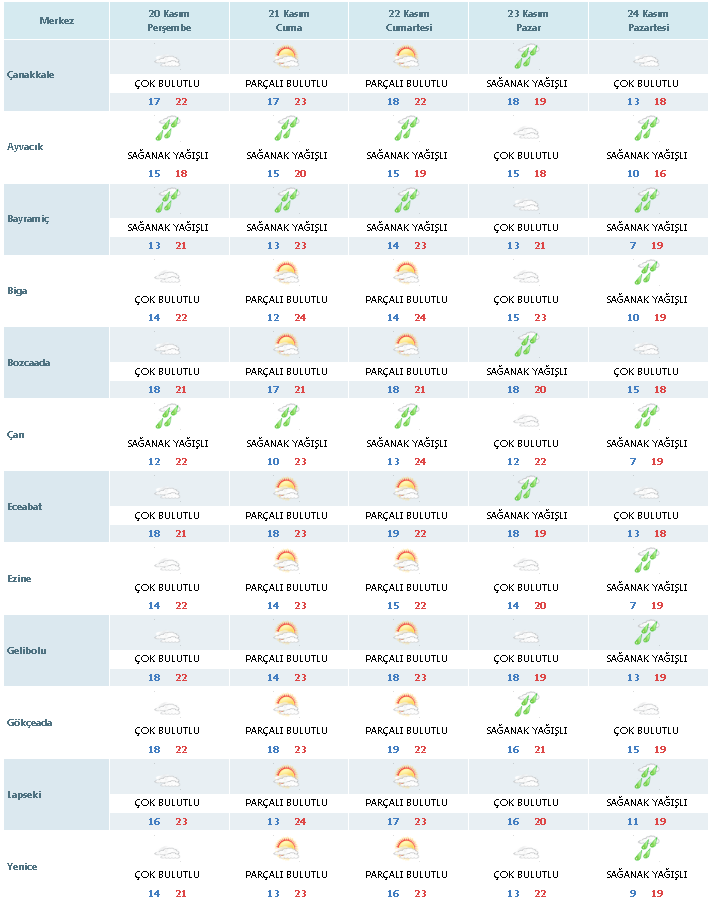Click Ezine's cloudy icon for 20 Kasım
Screen dimensions: 717x913
click(167, 561)
